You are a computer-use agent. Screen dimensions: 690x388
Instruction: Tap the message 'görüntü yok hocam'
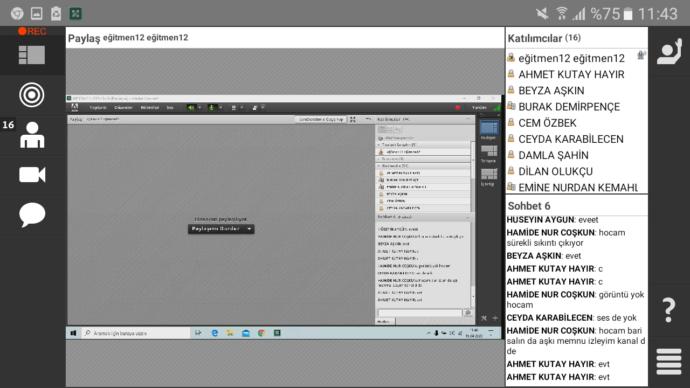(x=576, y=300)
